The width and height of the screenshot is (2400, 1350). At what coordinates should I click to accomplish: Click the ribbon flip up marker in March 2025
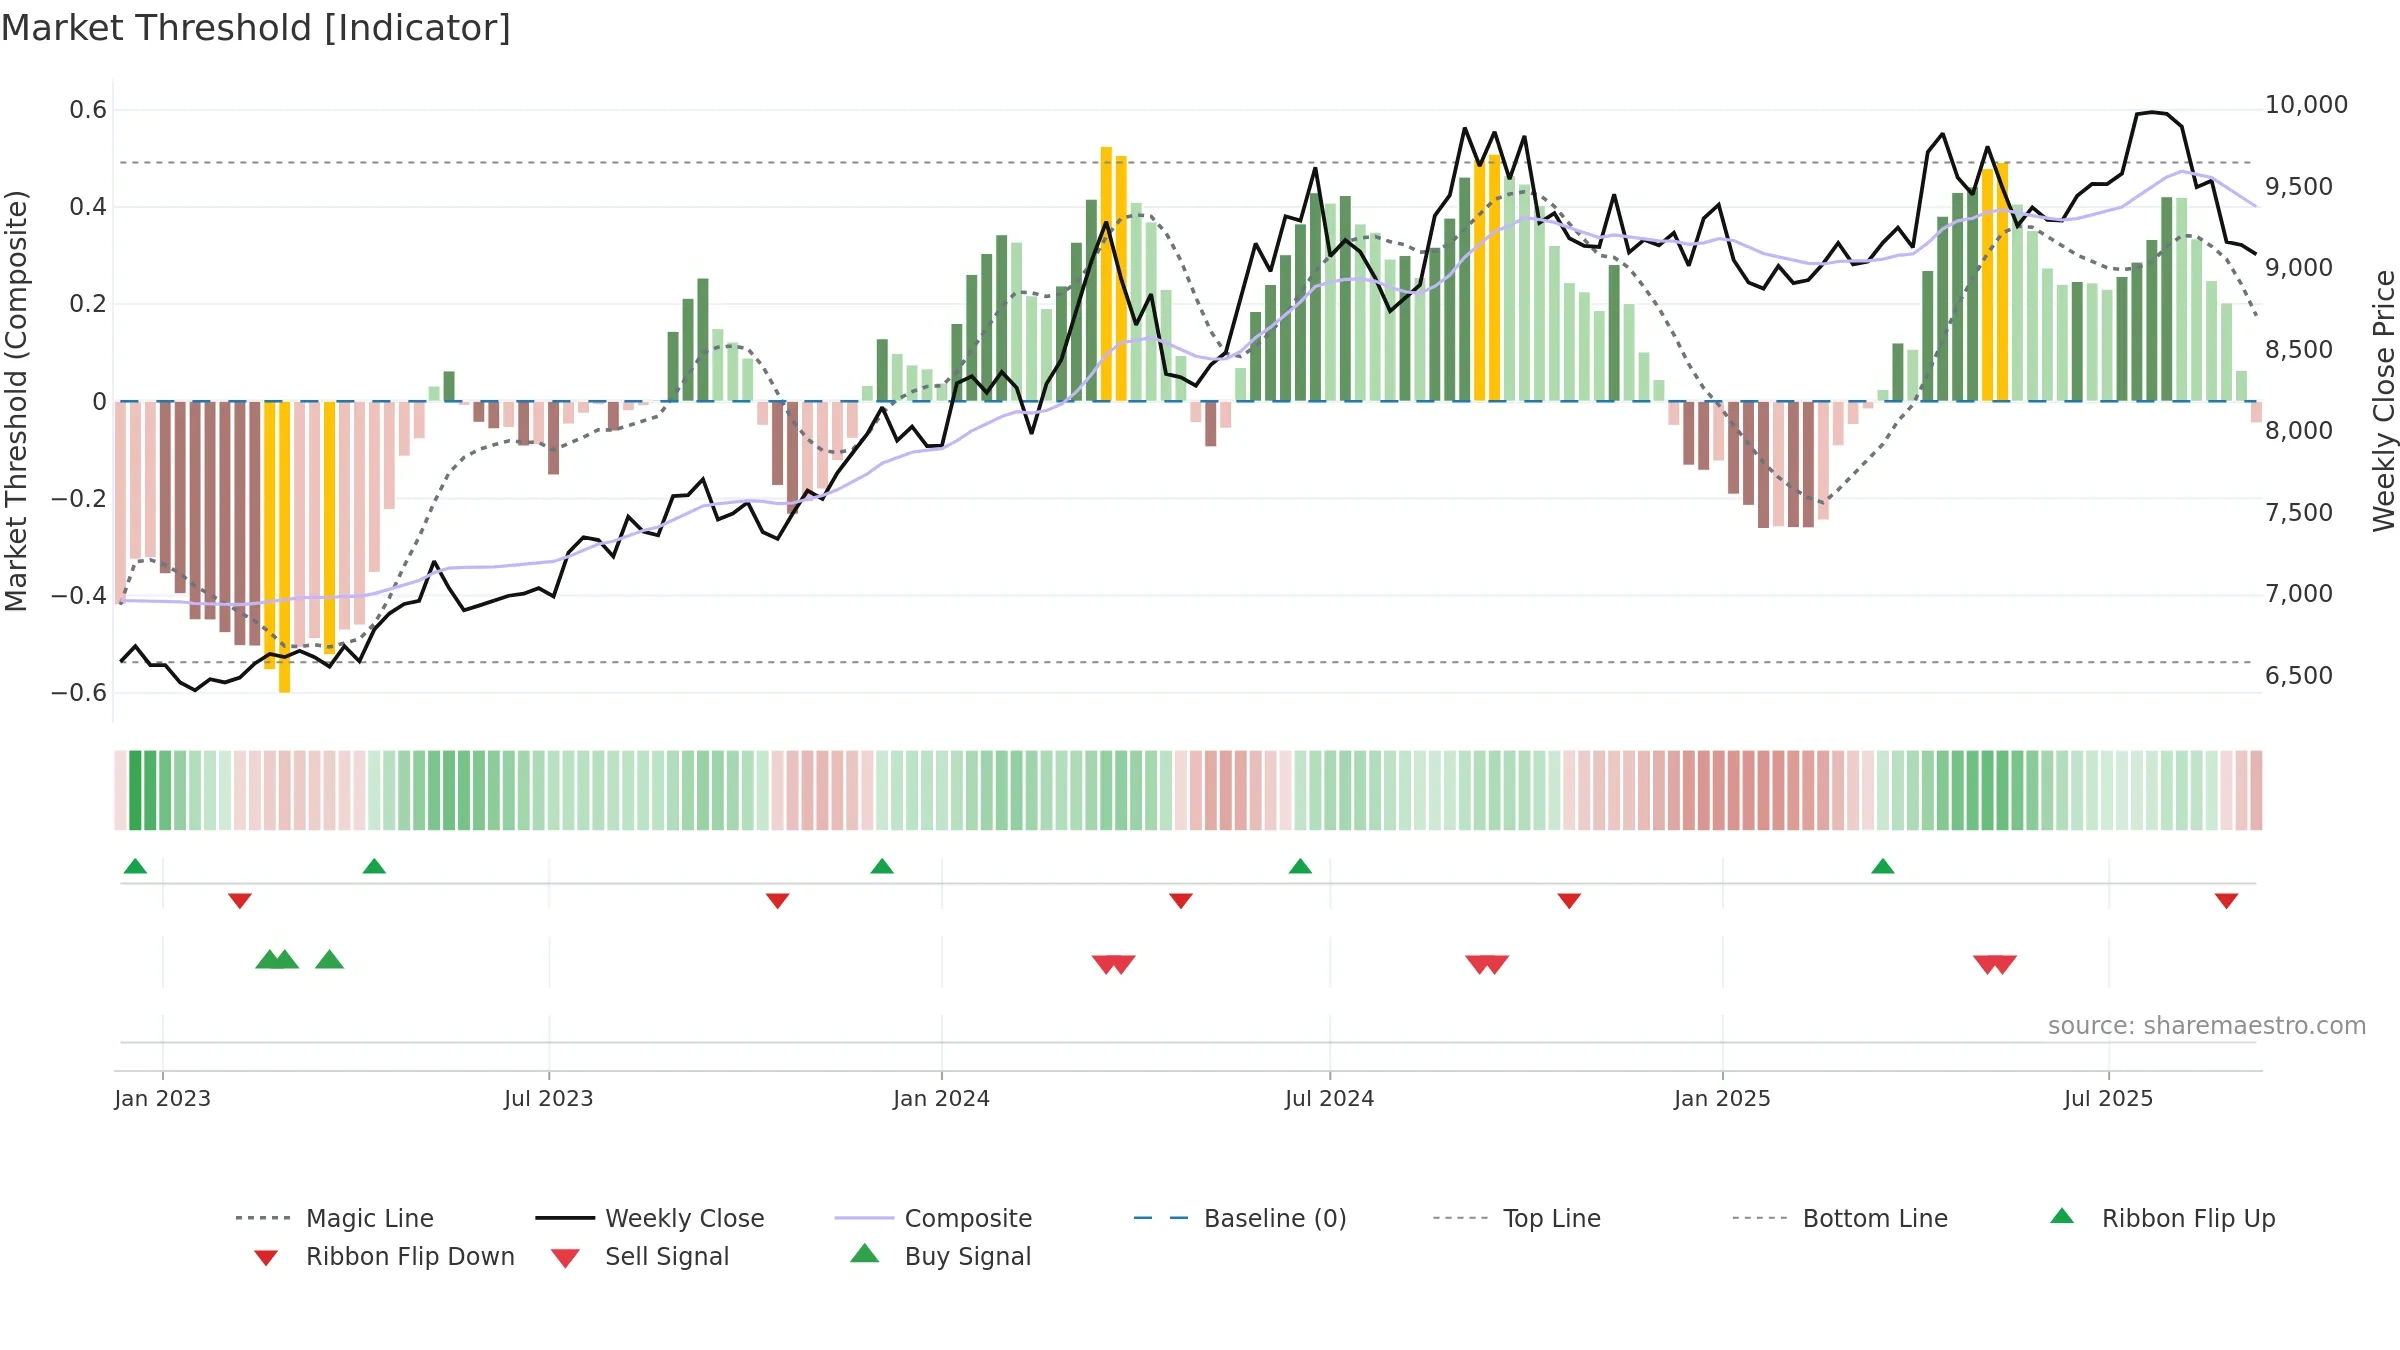click(x=1883, y=866)
